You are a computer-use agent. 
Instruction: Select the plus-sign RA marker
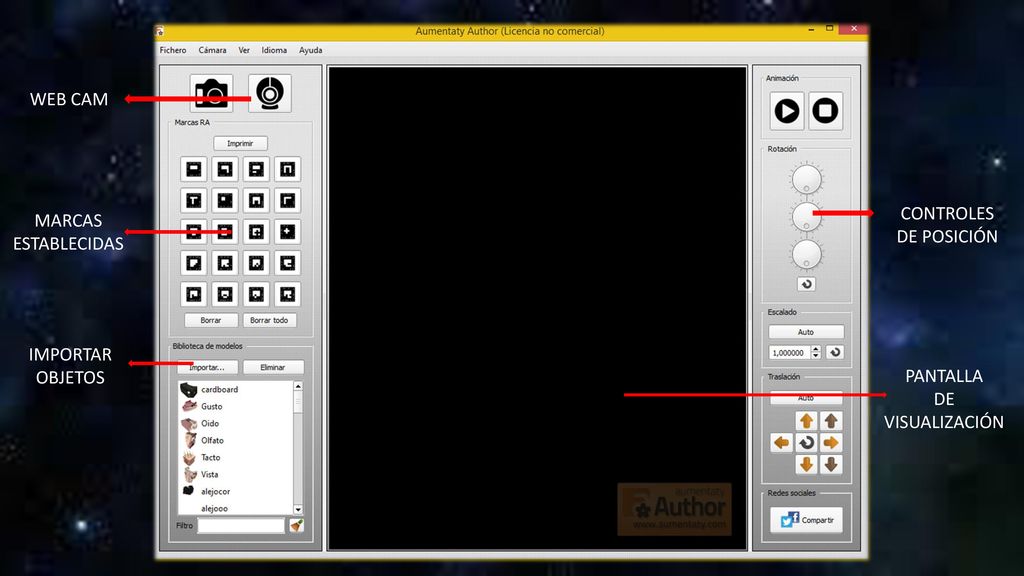pyautogui.click(x=287, y=232)
